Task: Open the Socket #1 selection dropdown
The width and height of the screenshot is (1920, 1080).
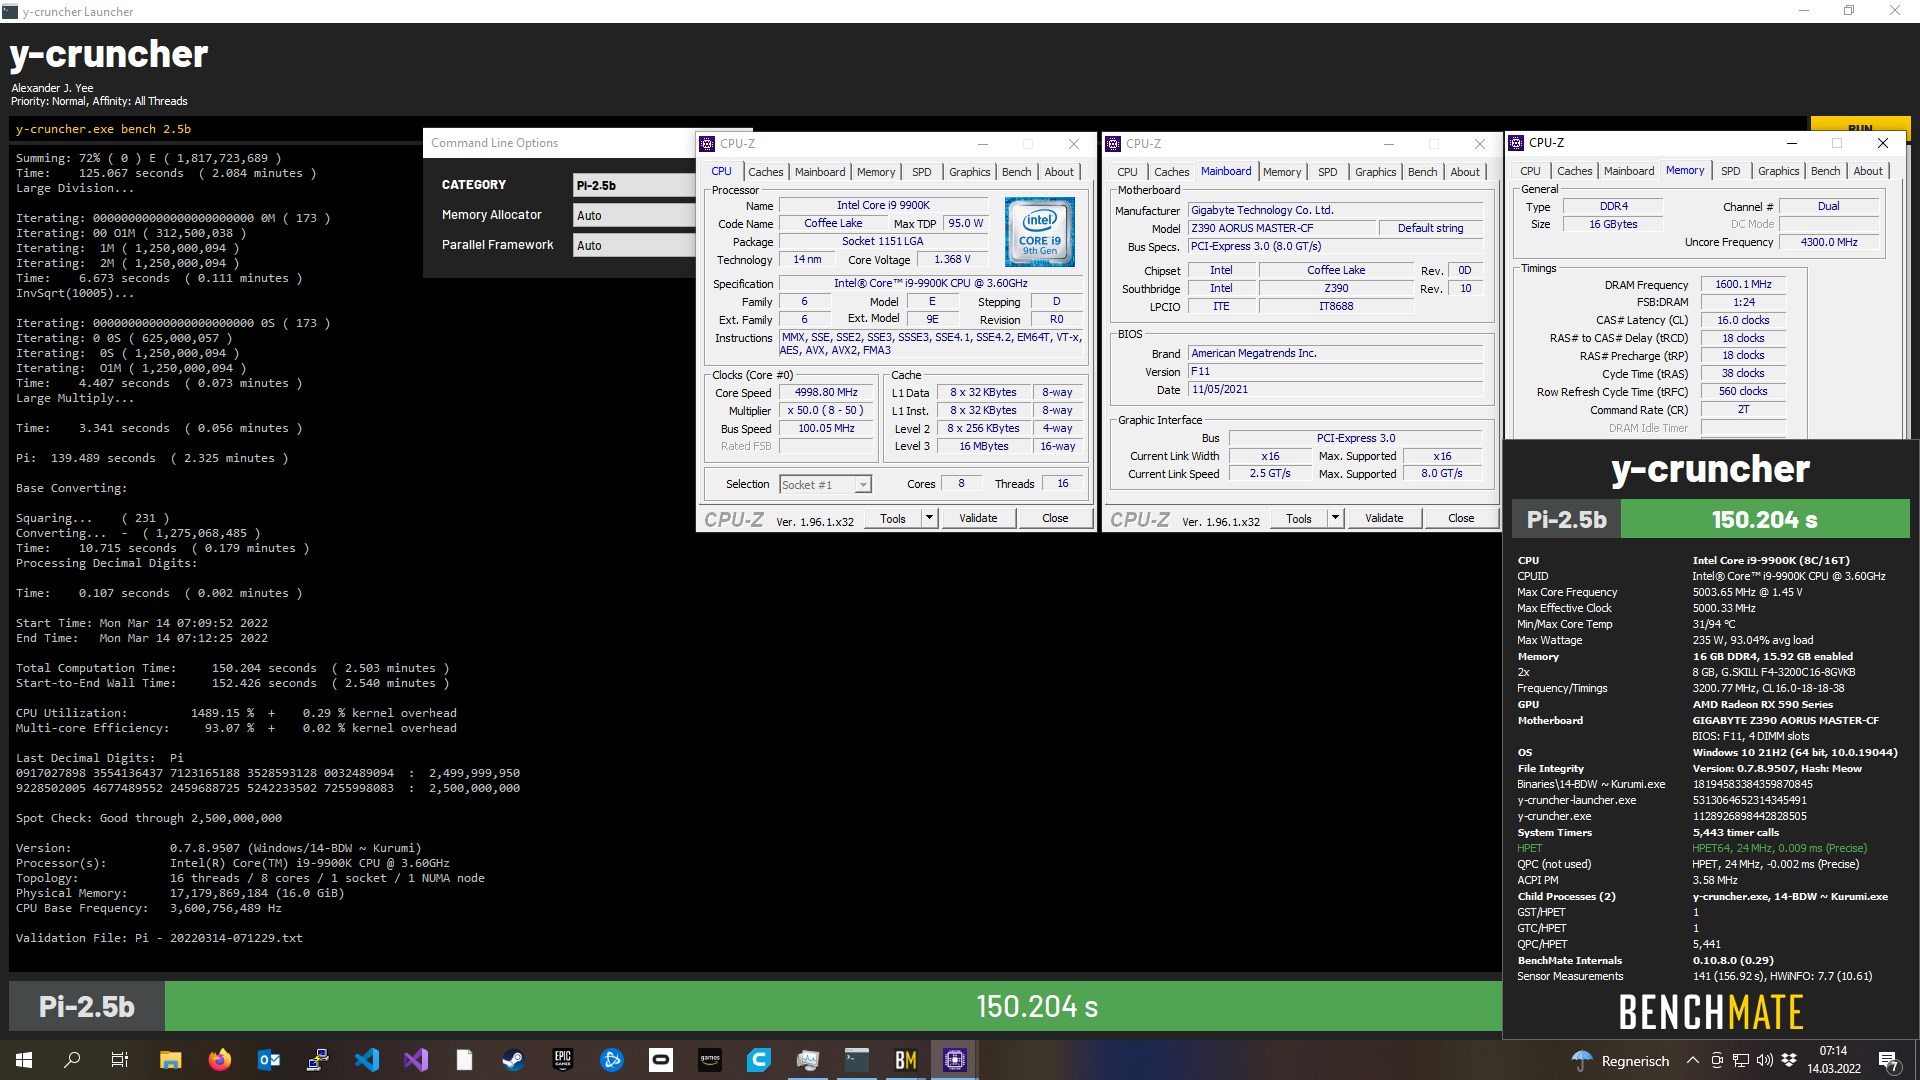Action: [825, 485]
